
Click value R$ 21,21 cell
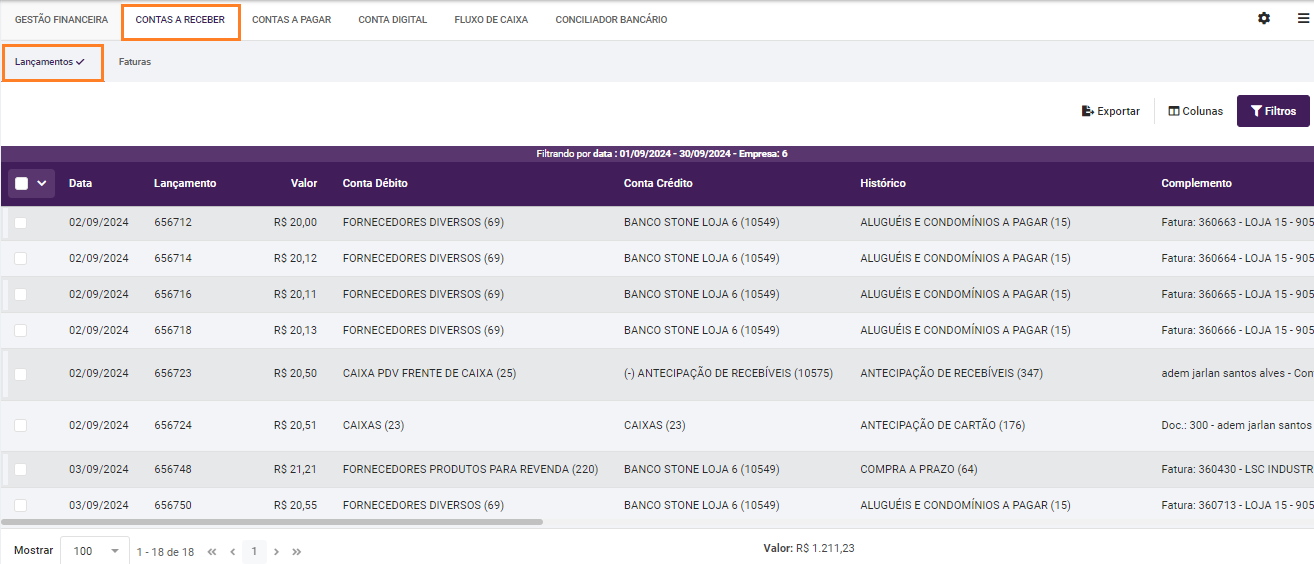coord(295,469)
